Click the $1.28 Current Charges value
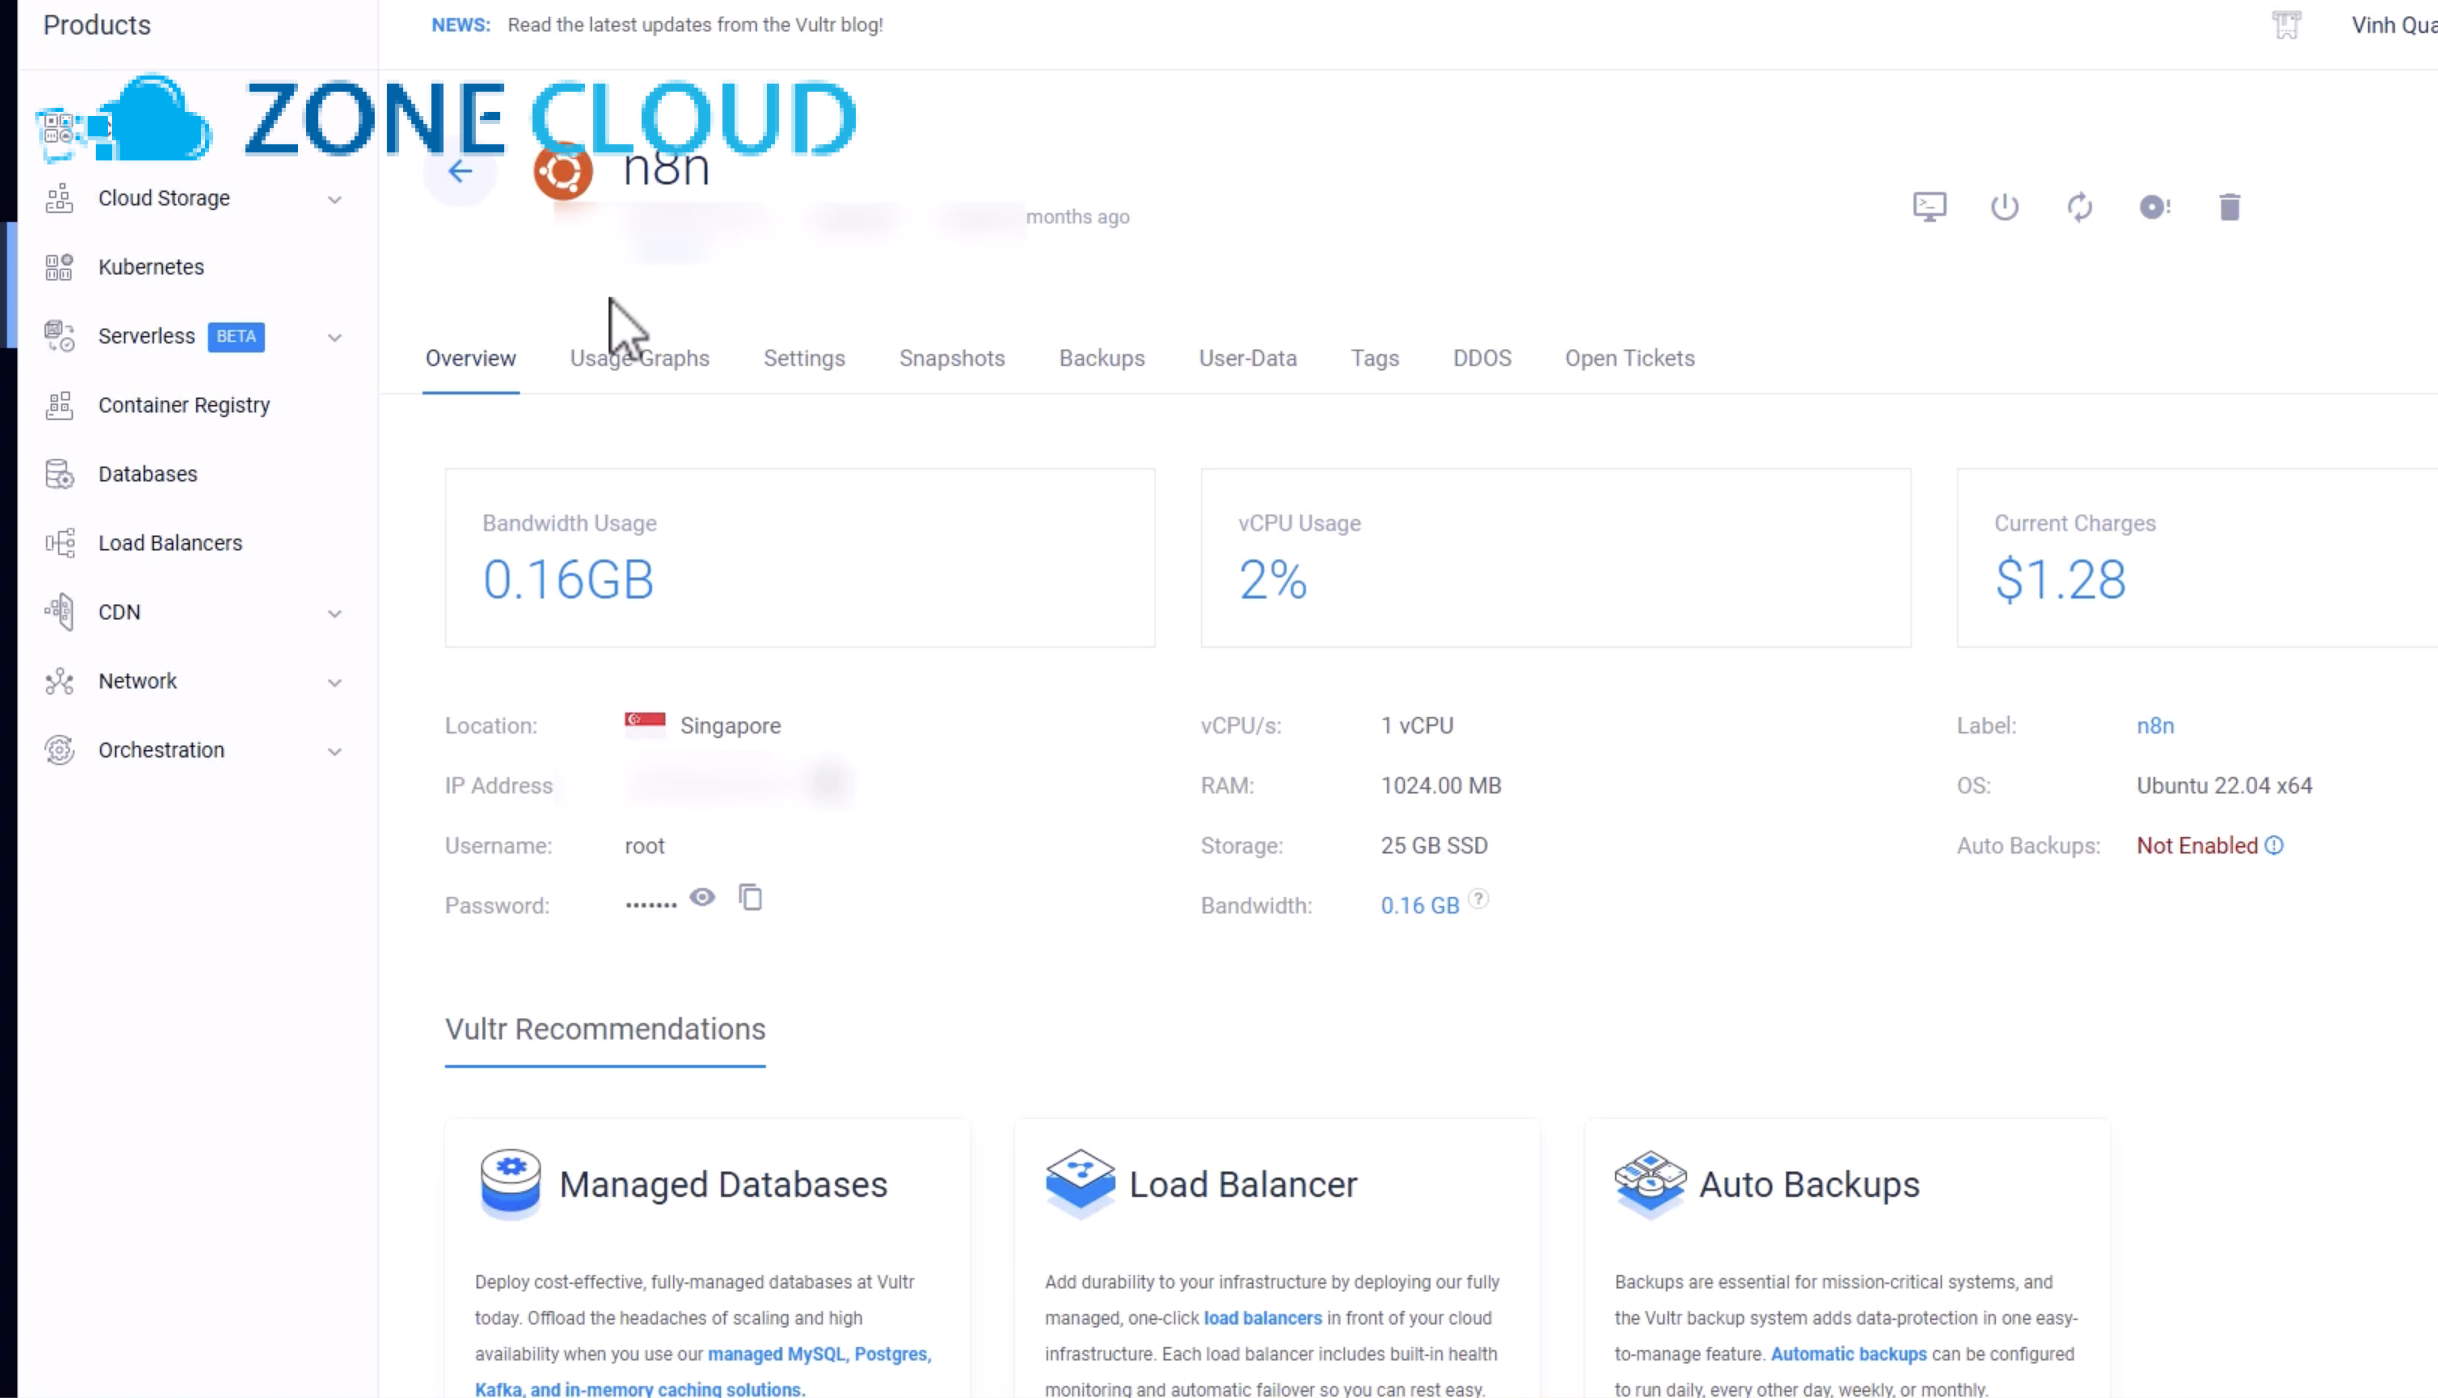Viewport: 2438px width, 1398px height. (x=2060, y=579)
